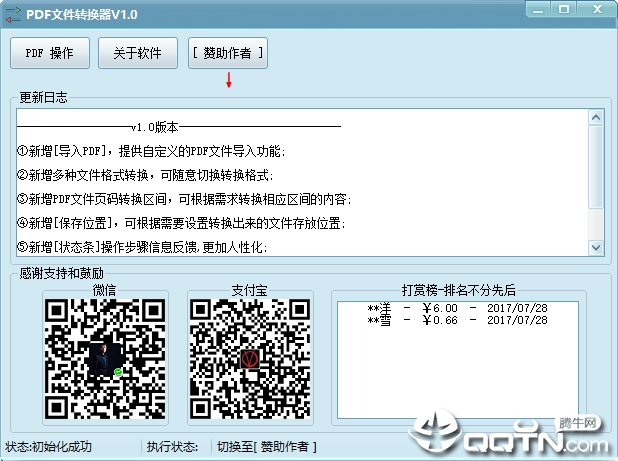This screenshot has width=618, height=461.
Task: Select the [ 赞助作者 ] tab
Action: click(x=228, y=53)
